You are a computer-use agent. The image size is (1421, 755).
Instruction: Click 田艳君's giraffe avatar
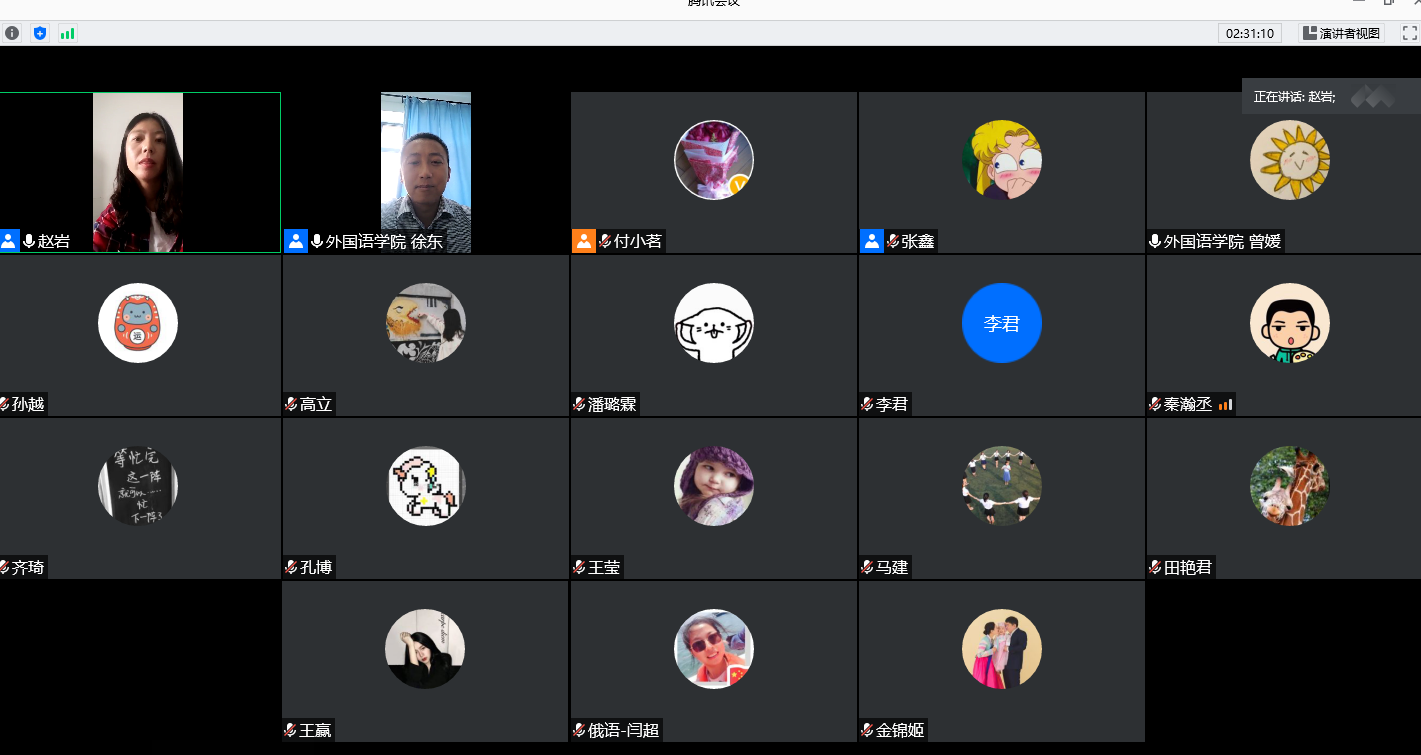click(1290, 486)
